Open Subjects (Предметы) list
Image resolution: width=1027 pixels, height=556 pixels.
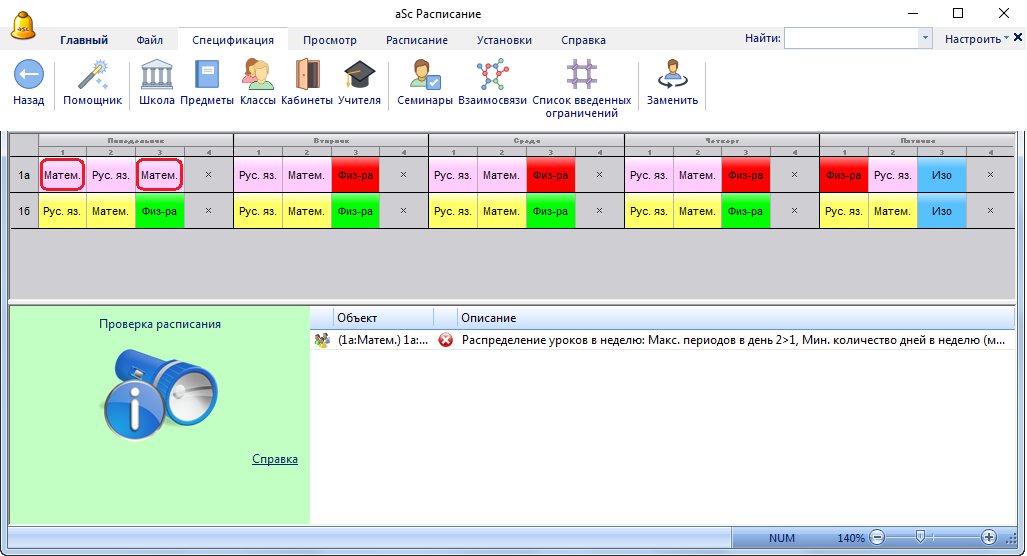point(207,76)
